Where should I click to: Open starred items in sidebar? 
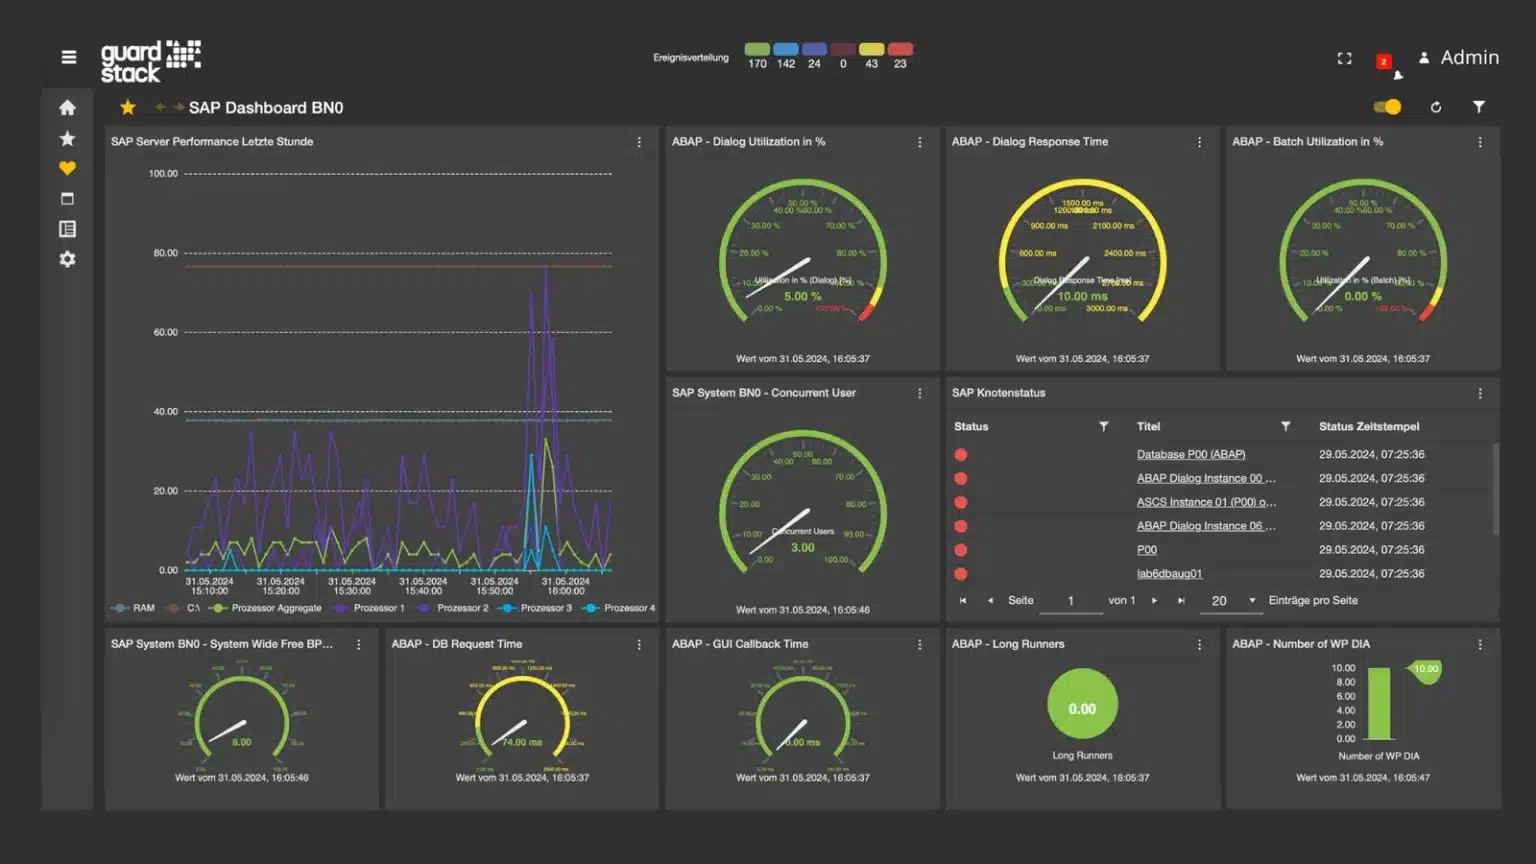point(67,138)
